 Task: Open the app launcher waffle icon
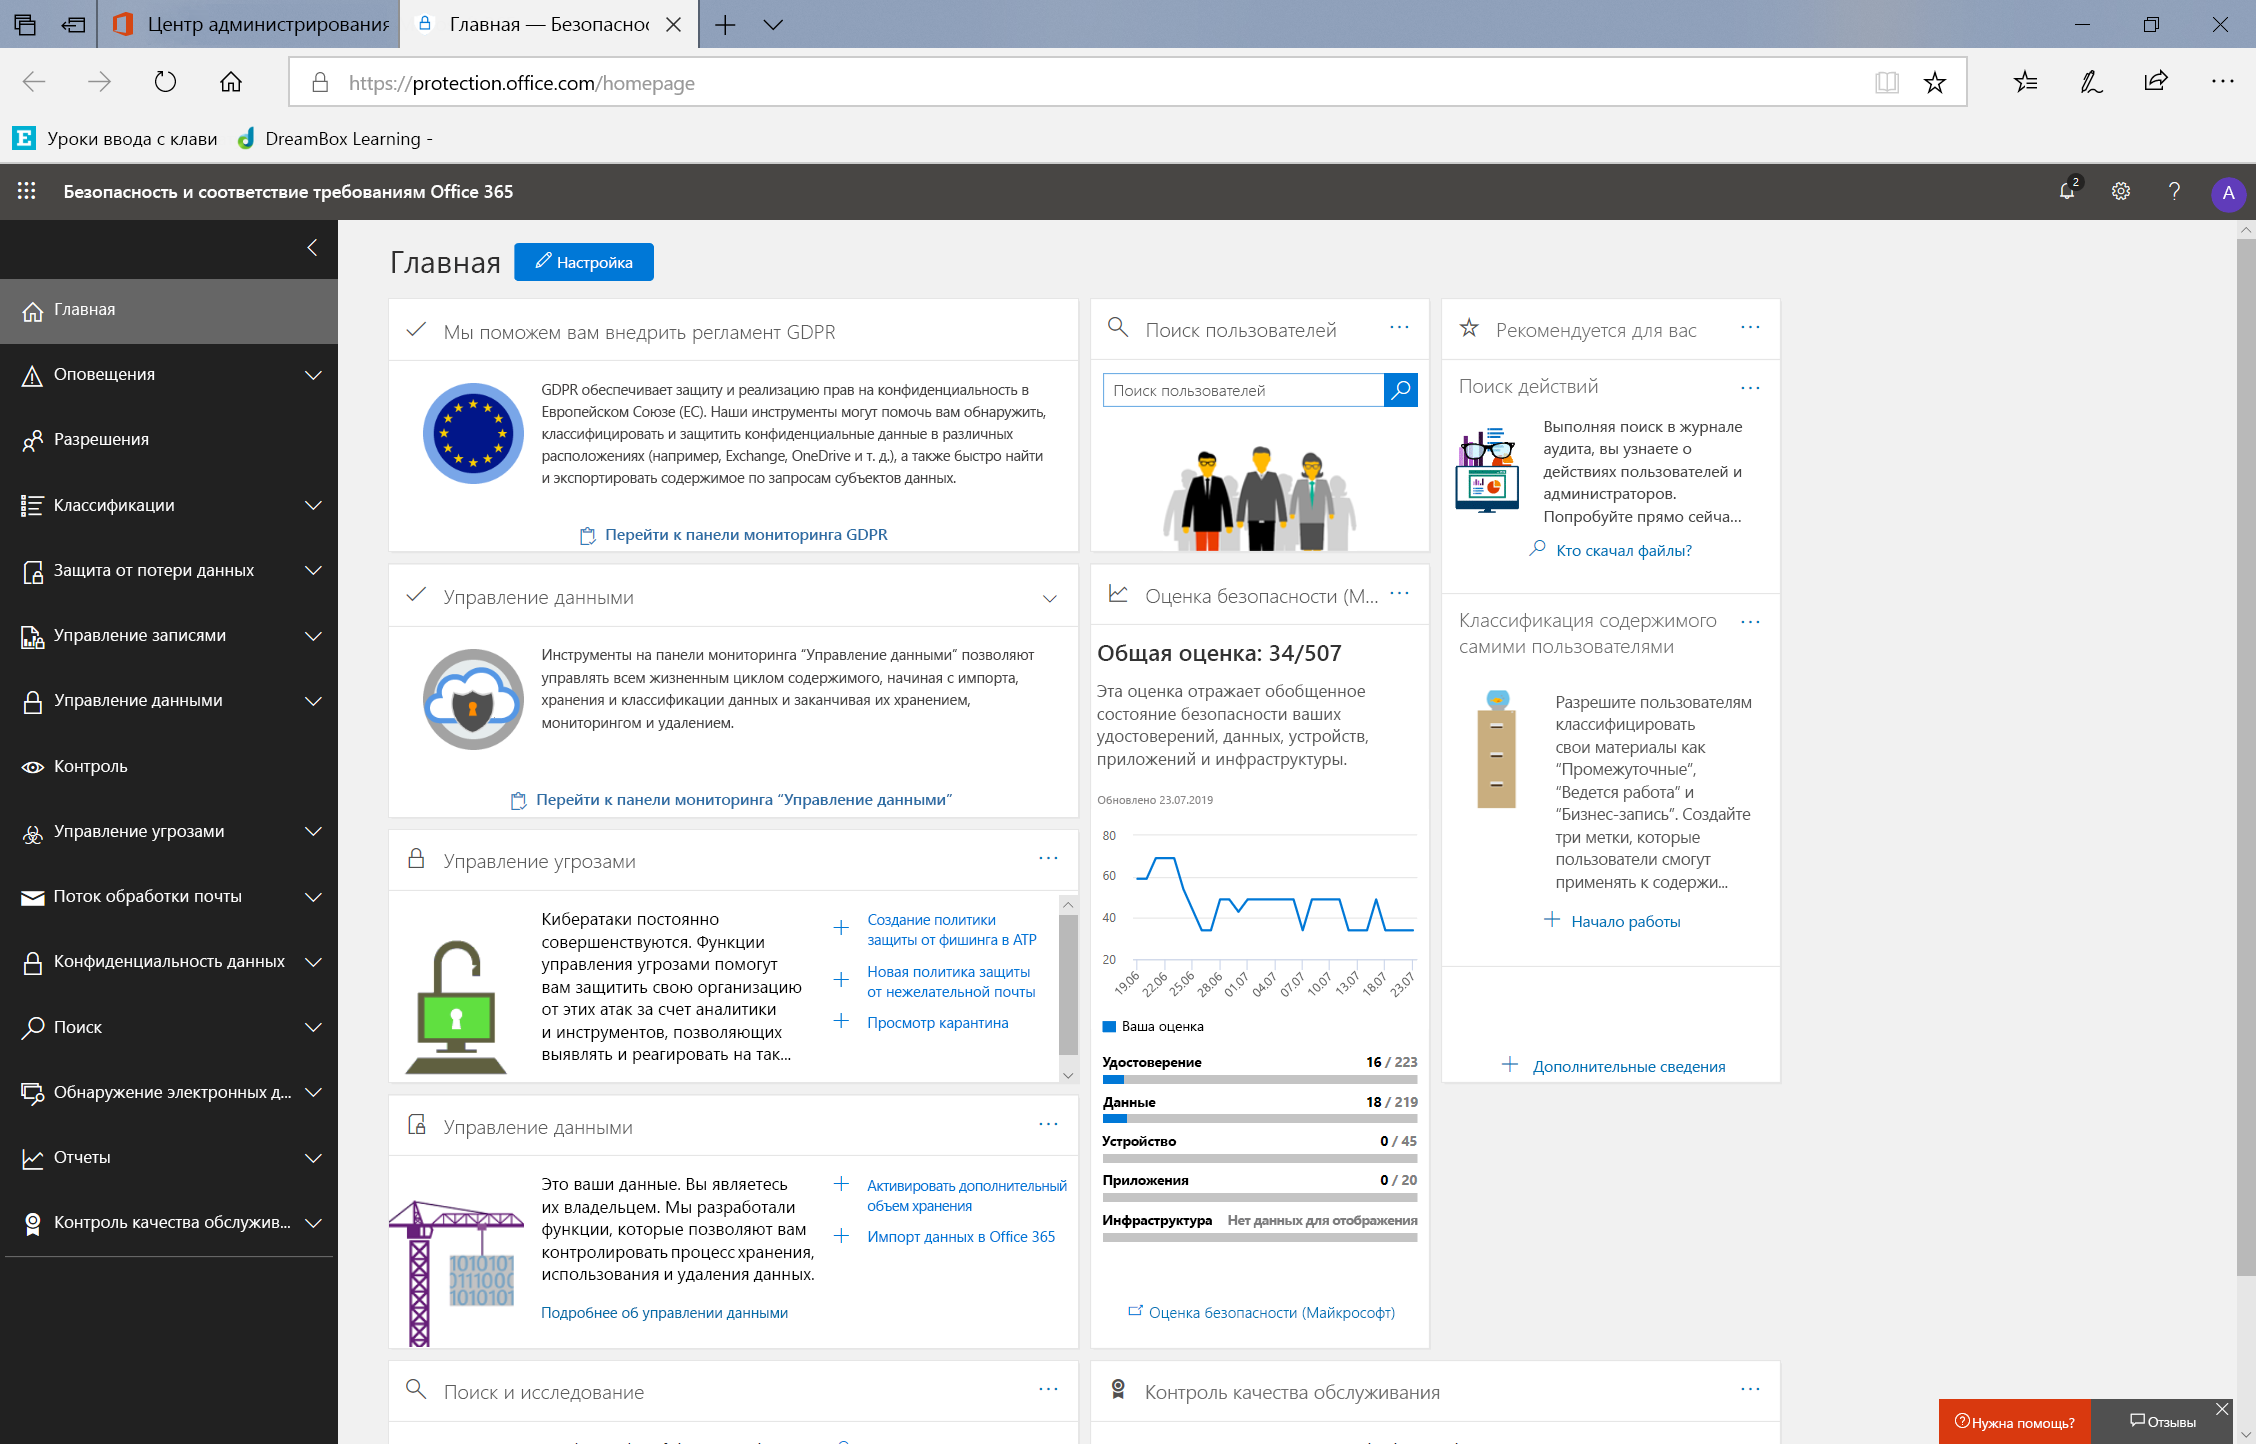click(27, 191)
